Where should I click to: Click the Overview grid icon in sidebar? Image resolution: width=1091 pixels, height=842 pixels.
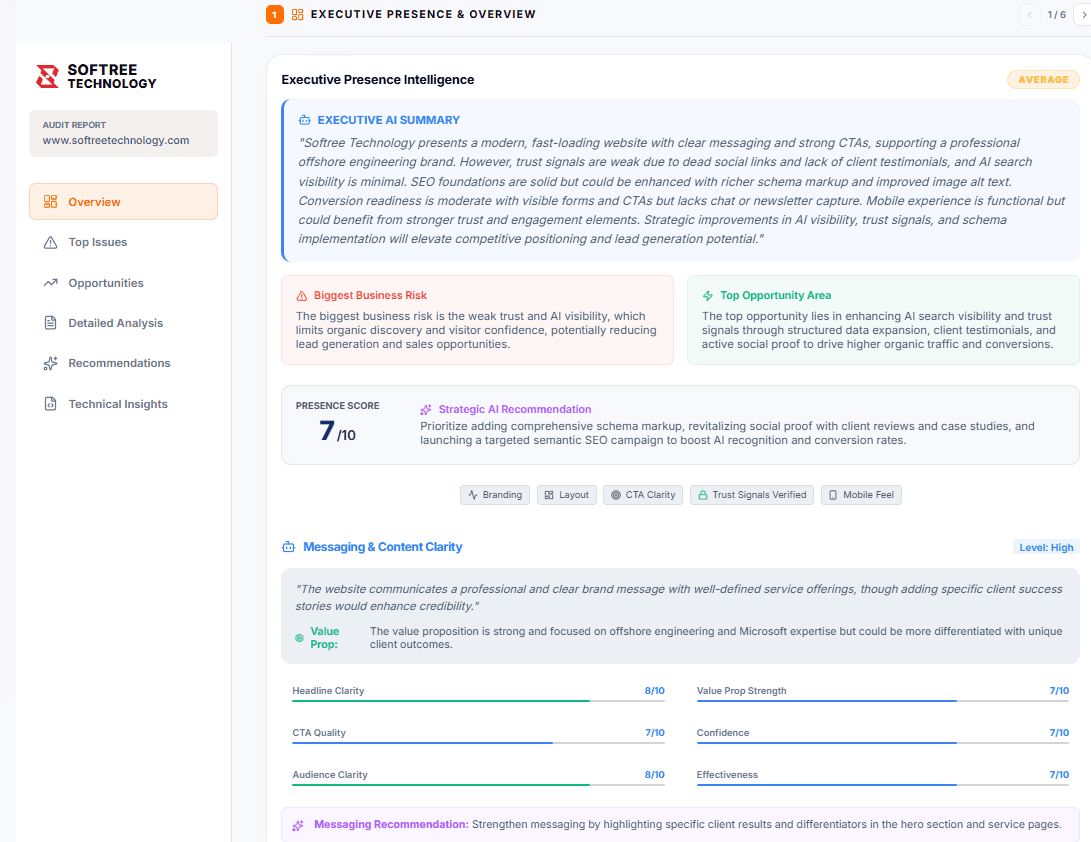pos(50,202)
